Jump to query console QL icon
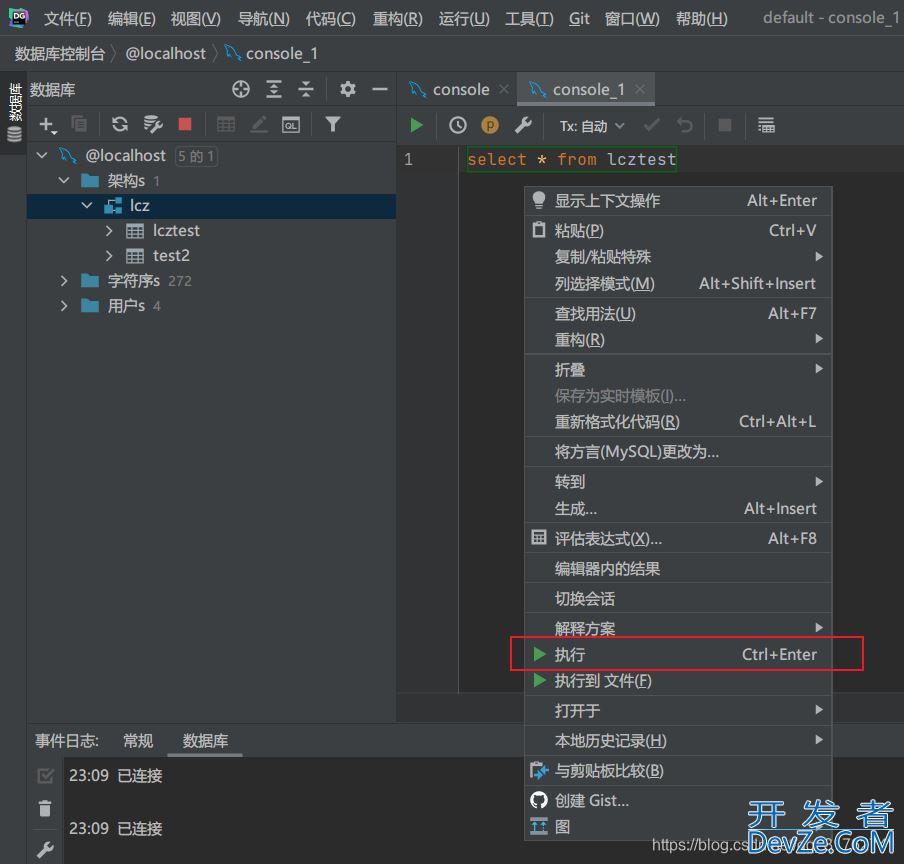This screenshot has height=864, width=904. click(291, 124)
